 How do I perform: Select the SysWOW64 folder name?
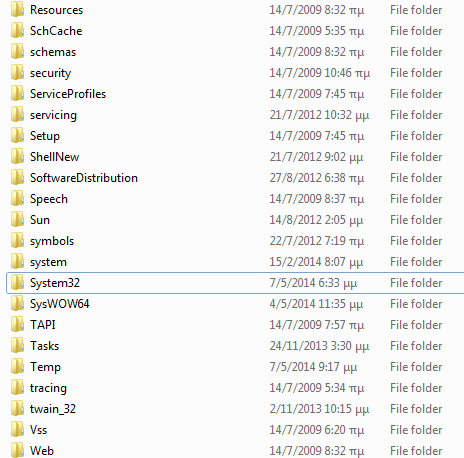pyautogui.click(x=60, y=304)
